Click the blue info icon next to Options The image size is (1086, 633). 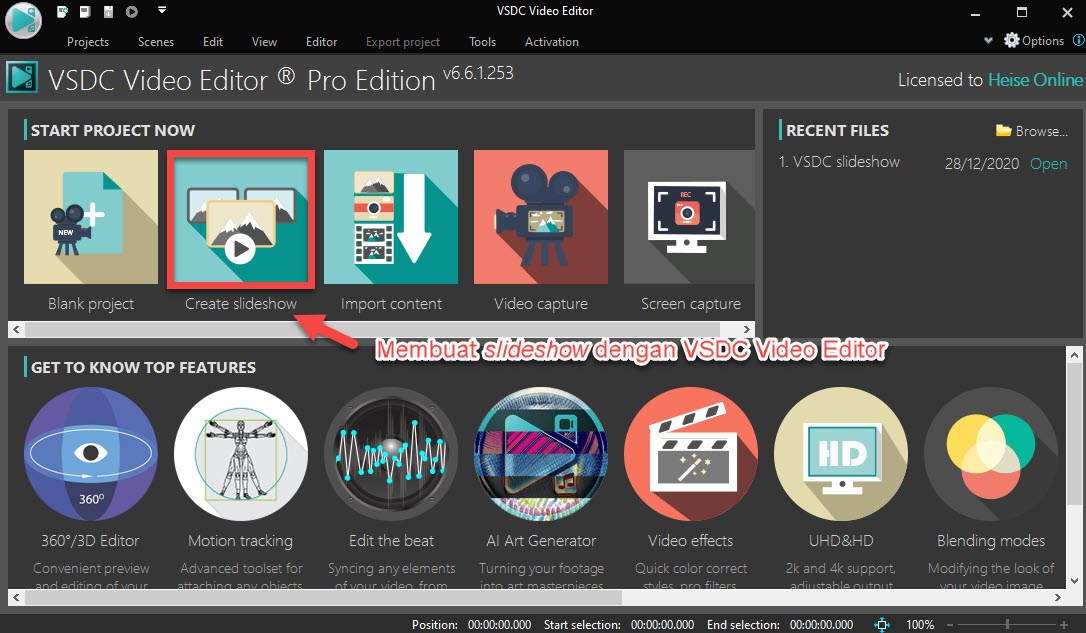point(1078,40)
